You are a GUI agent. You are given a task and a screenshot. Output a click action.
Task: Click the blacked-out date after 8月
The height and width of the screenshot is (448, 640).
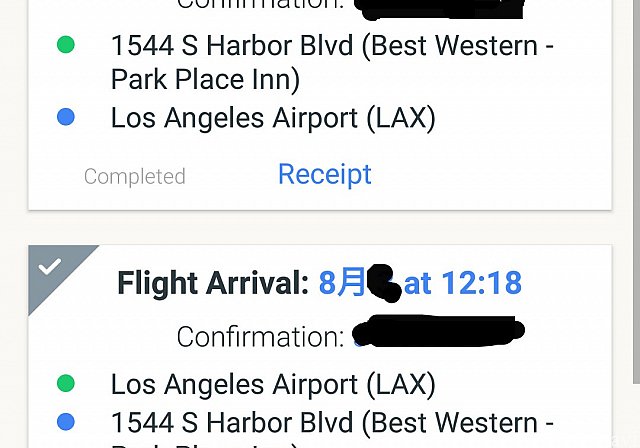click(384, 283)
